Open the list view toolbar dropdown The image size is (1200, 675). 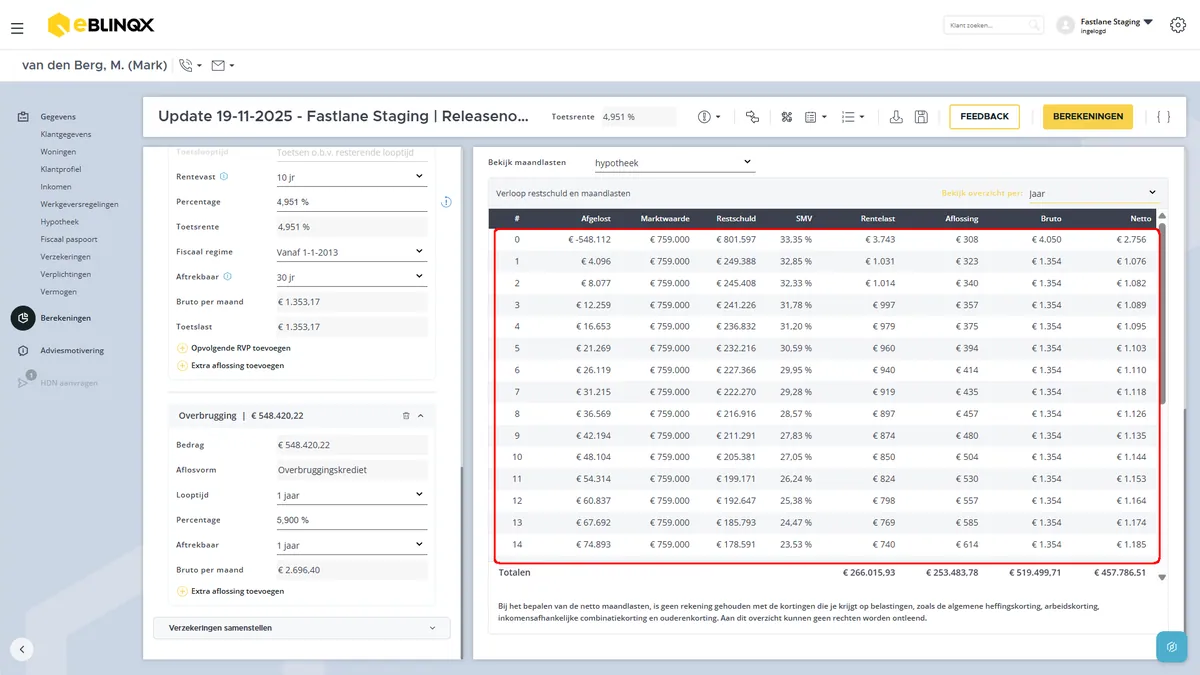853,117
